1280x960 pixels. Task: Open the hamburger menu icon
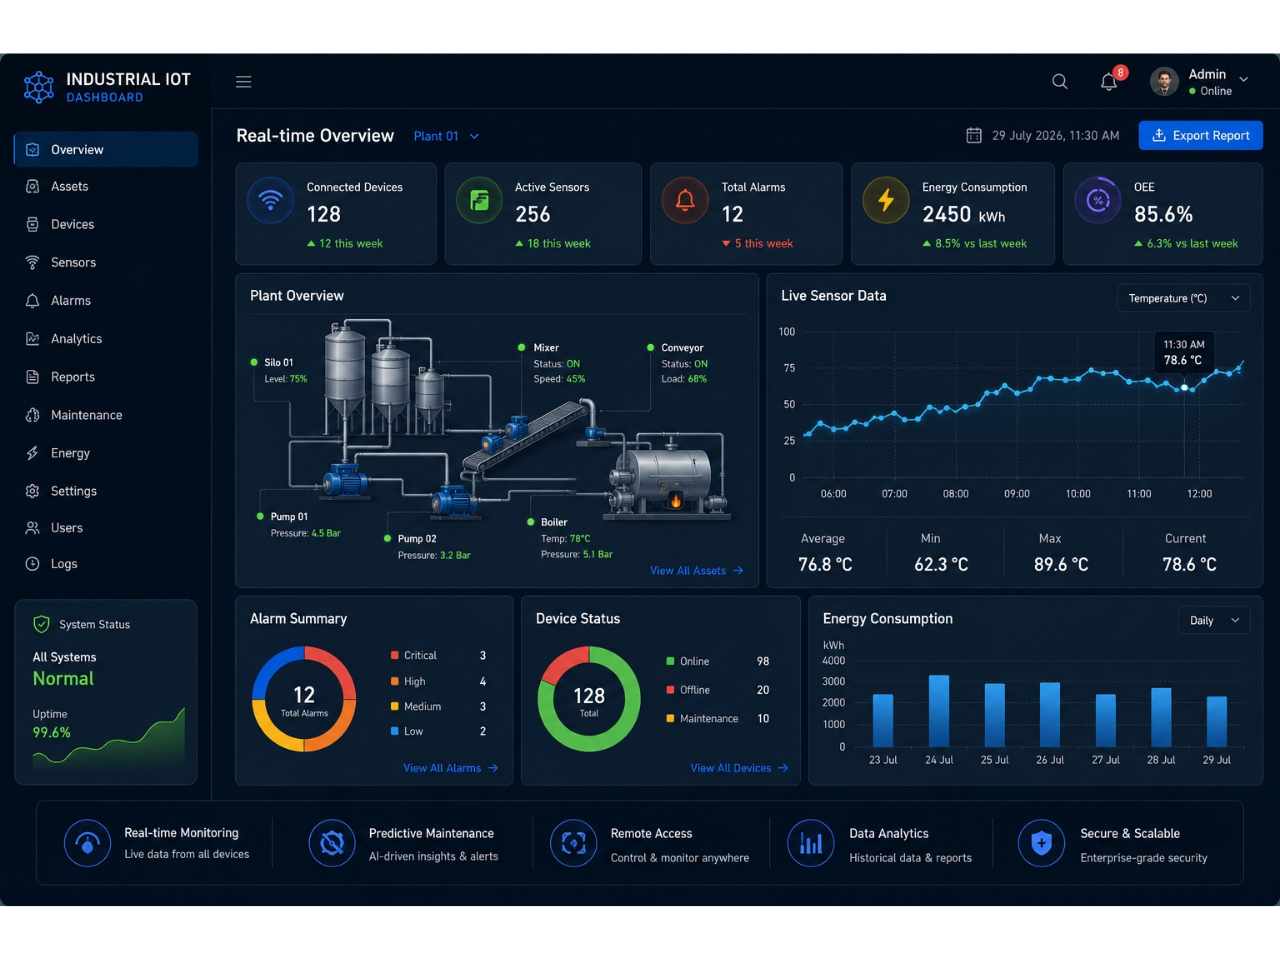click(243, 82)
